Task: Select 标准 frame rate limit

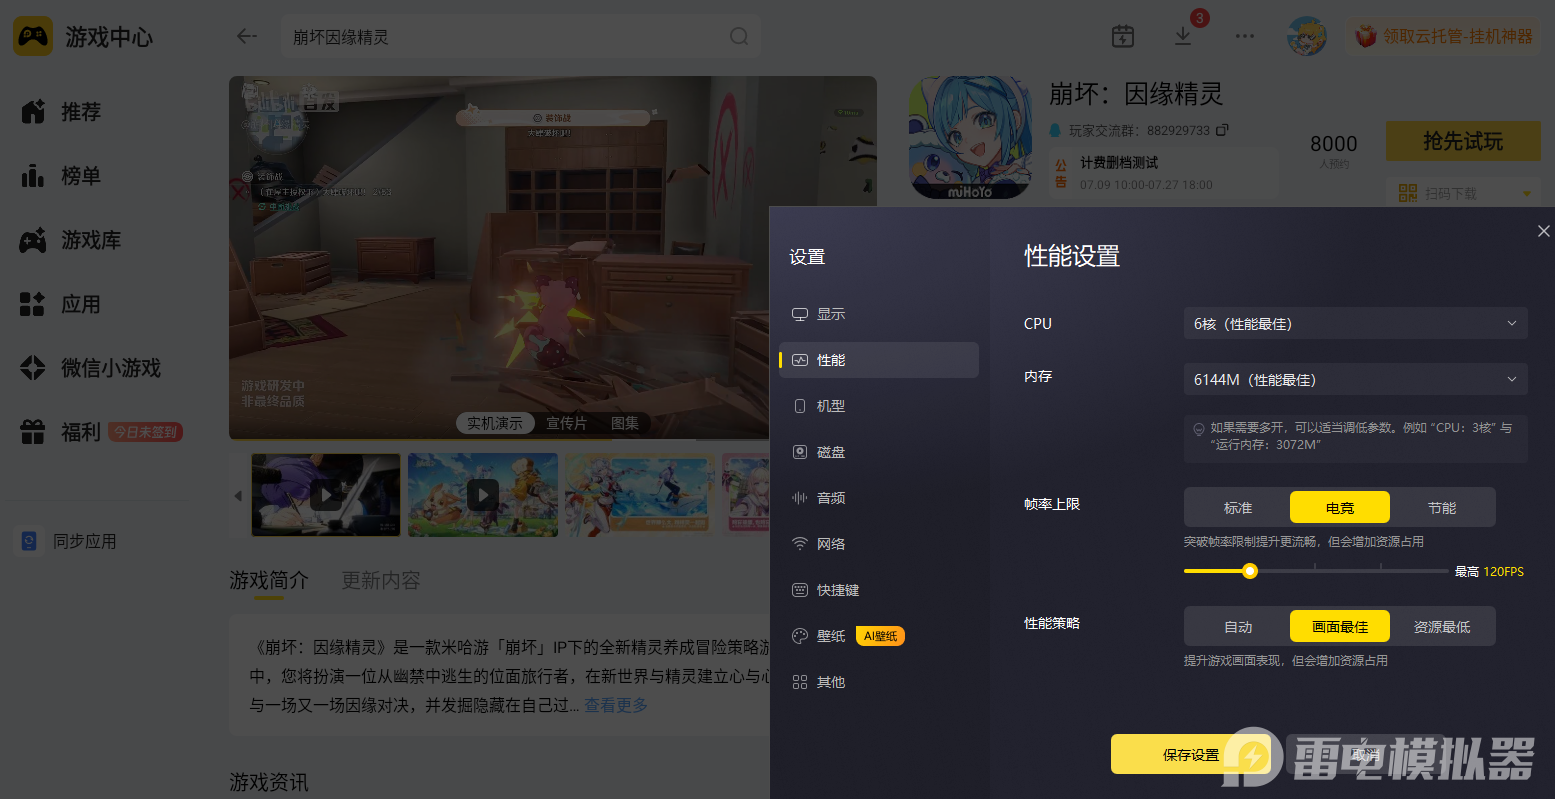Action: [x=1238, y=508]
